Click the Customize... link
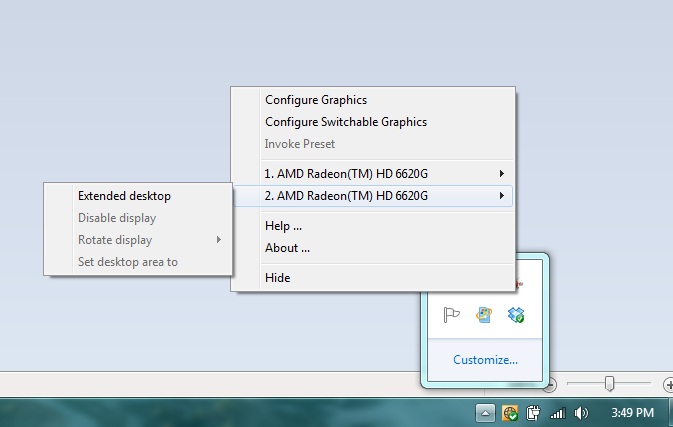Screen dimensions: 673x427 (x=485, y=360)
